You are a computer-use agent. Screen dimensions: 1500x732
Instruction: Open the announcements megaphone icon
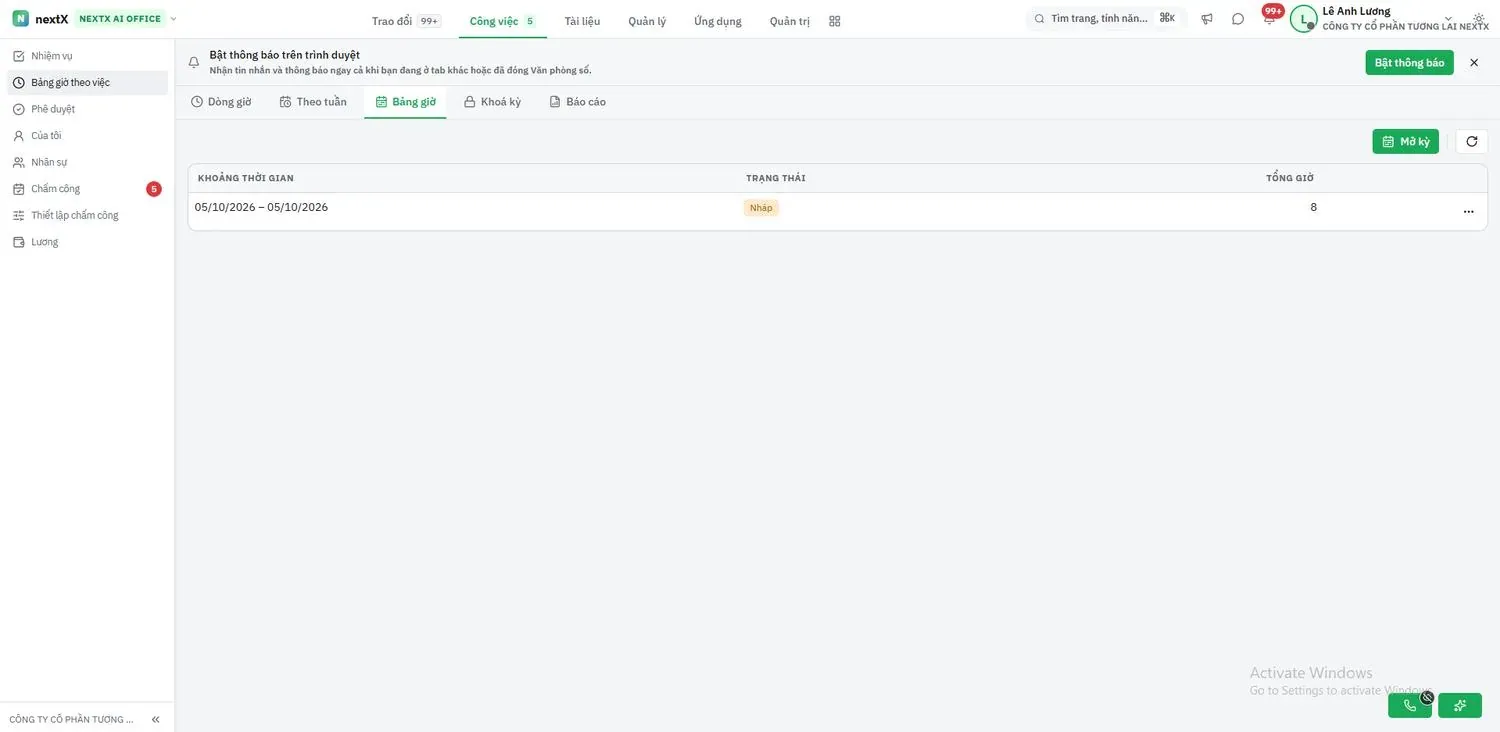[1207, 19]
